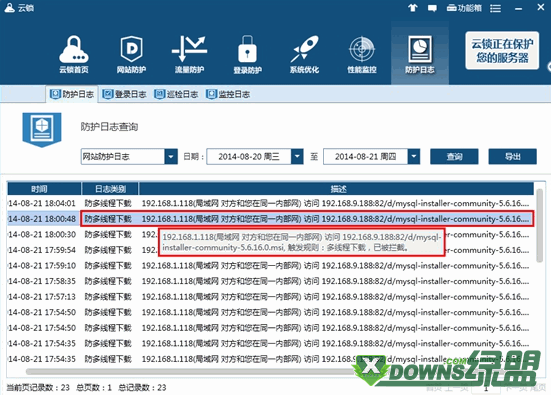The width and height of the screenshot is (551, 395).
Task: Click the 查询 query button
Action: tap(454, 156)
